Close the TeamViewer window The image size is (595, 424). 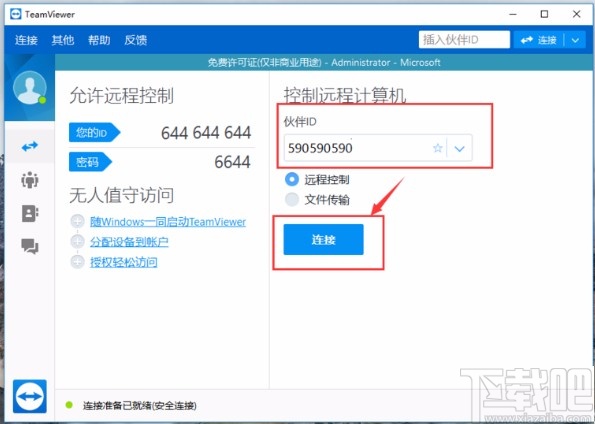click(x=576, y=14)
